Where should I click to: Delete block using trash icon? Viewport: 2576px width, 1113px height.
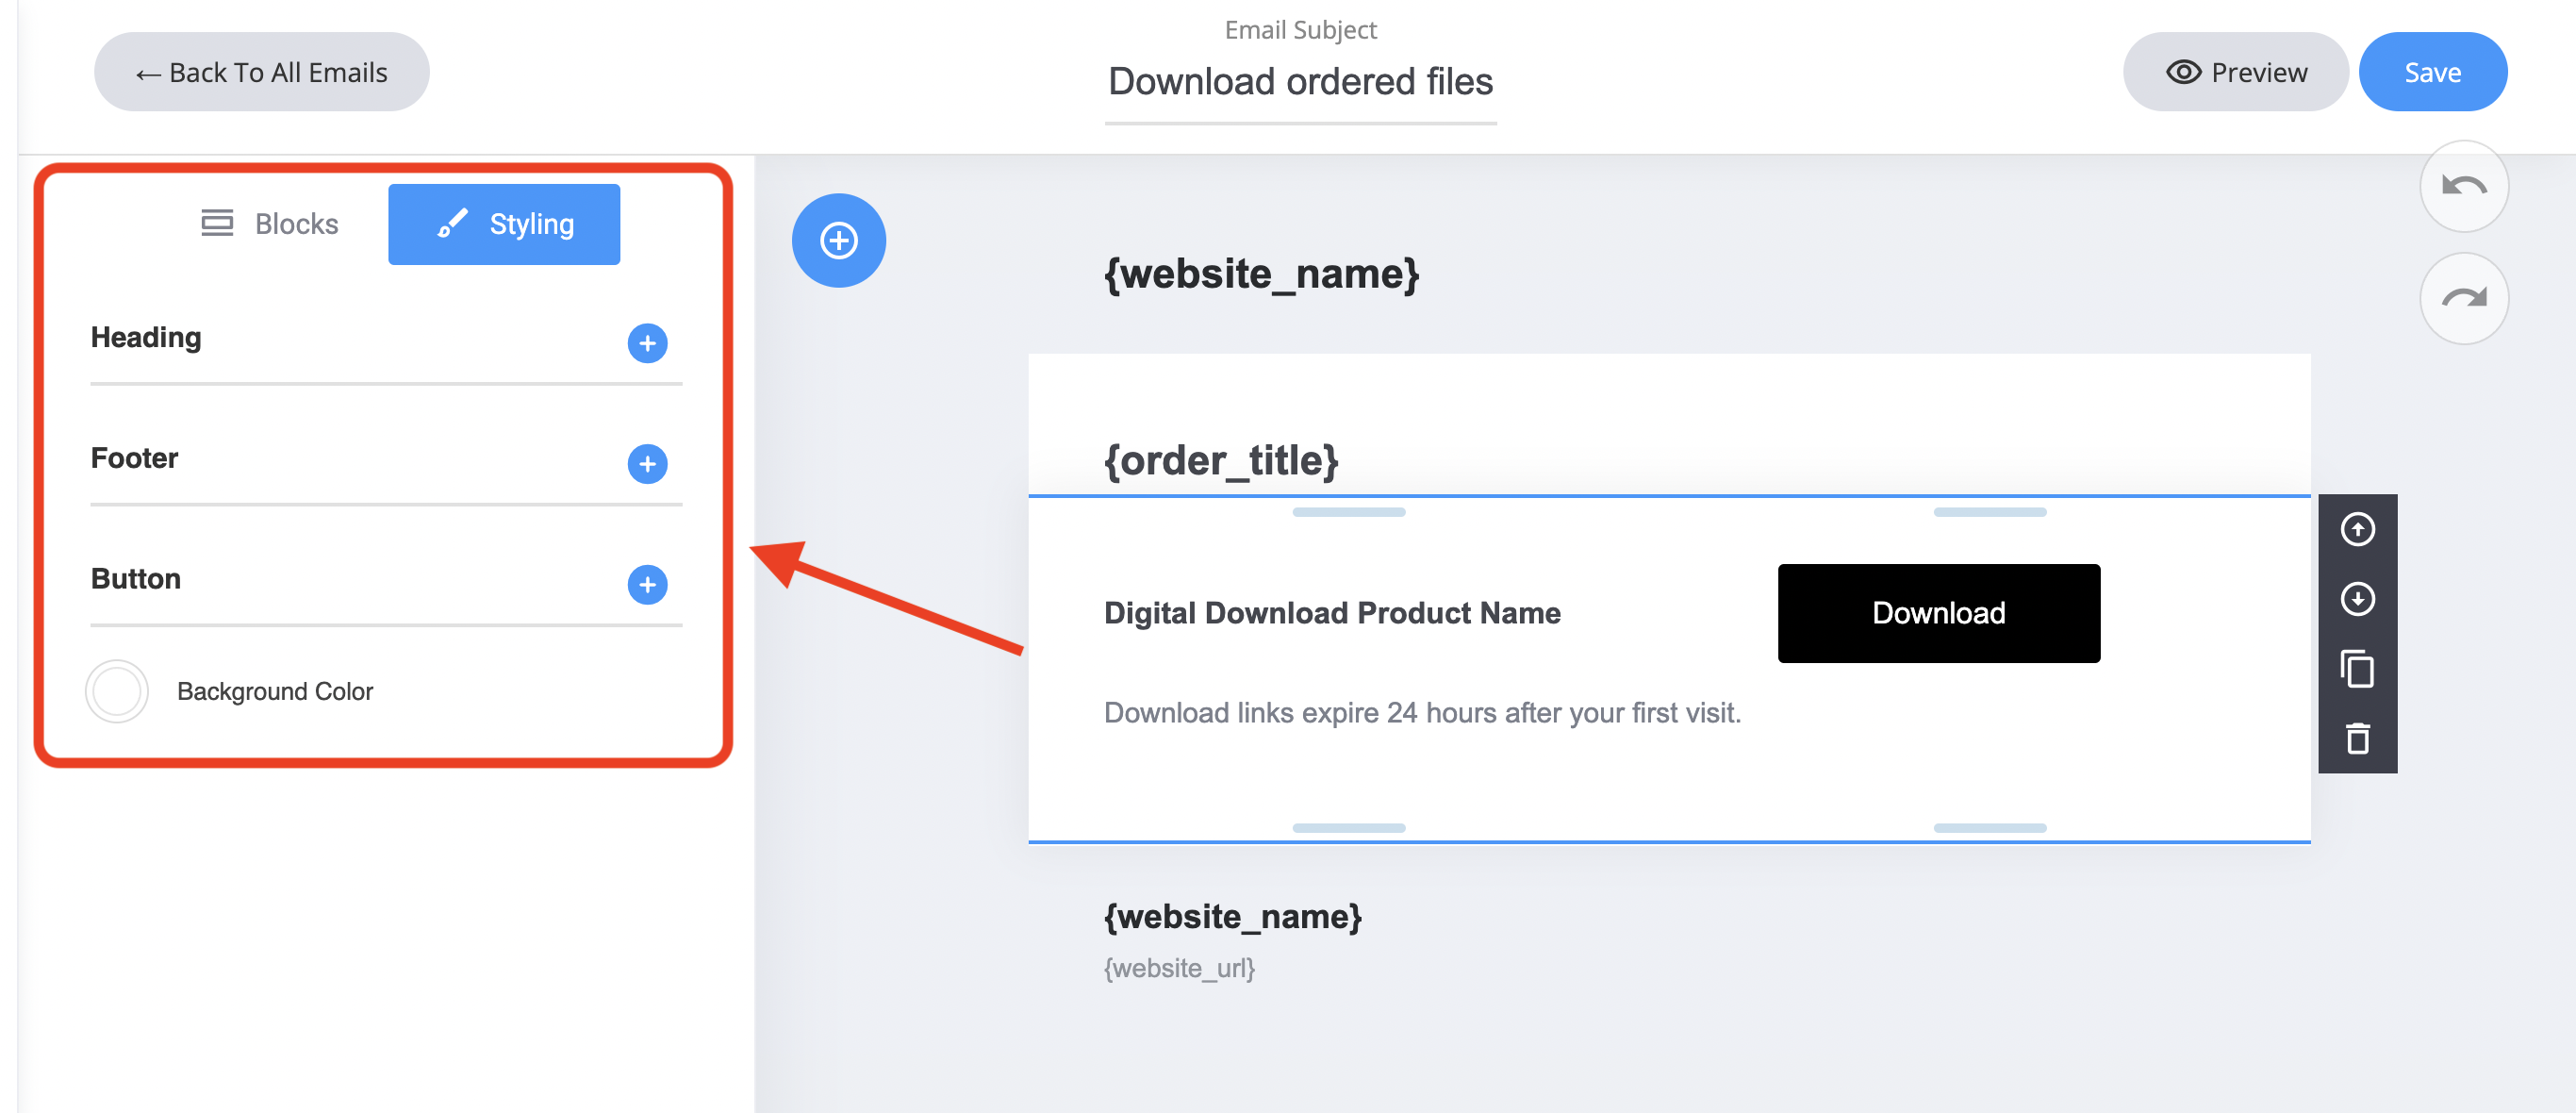pos(2357,739)
